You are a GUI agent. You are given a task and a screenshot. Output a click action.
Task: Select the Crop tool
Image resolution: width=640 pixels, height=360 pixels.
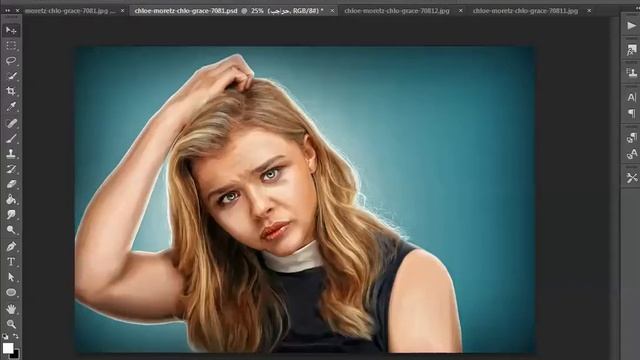tap(11, 91)
